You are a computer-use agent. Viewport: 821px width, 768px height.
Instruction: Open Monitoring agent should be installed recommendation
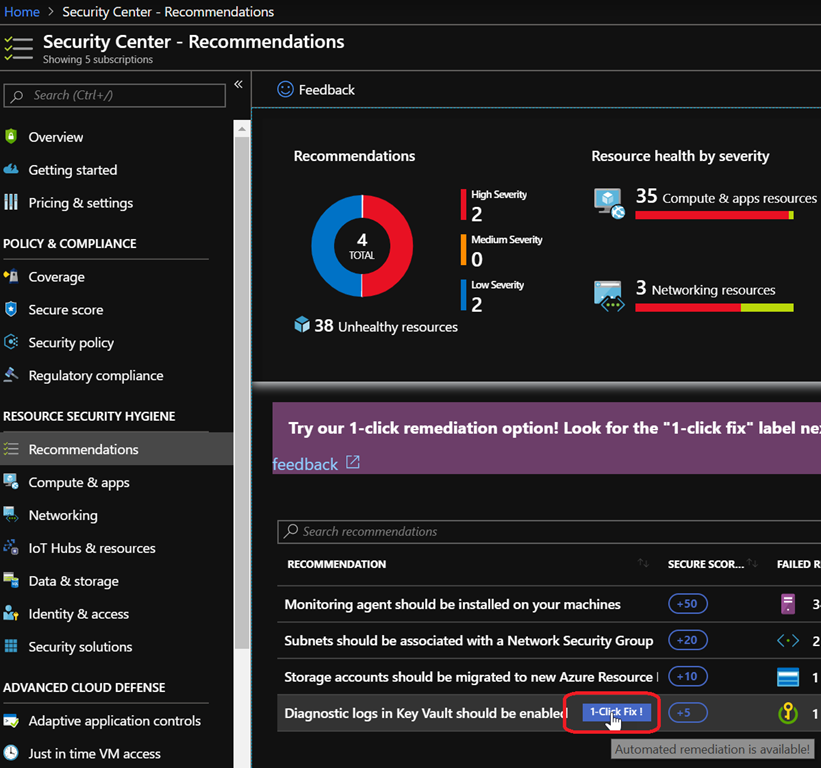pos(452,604)
